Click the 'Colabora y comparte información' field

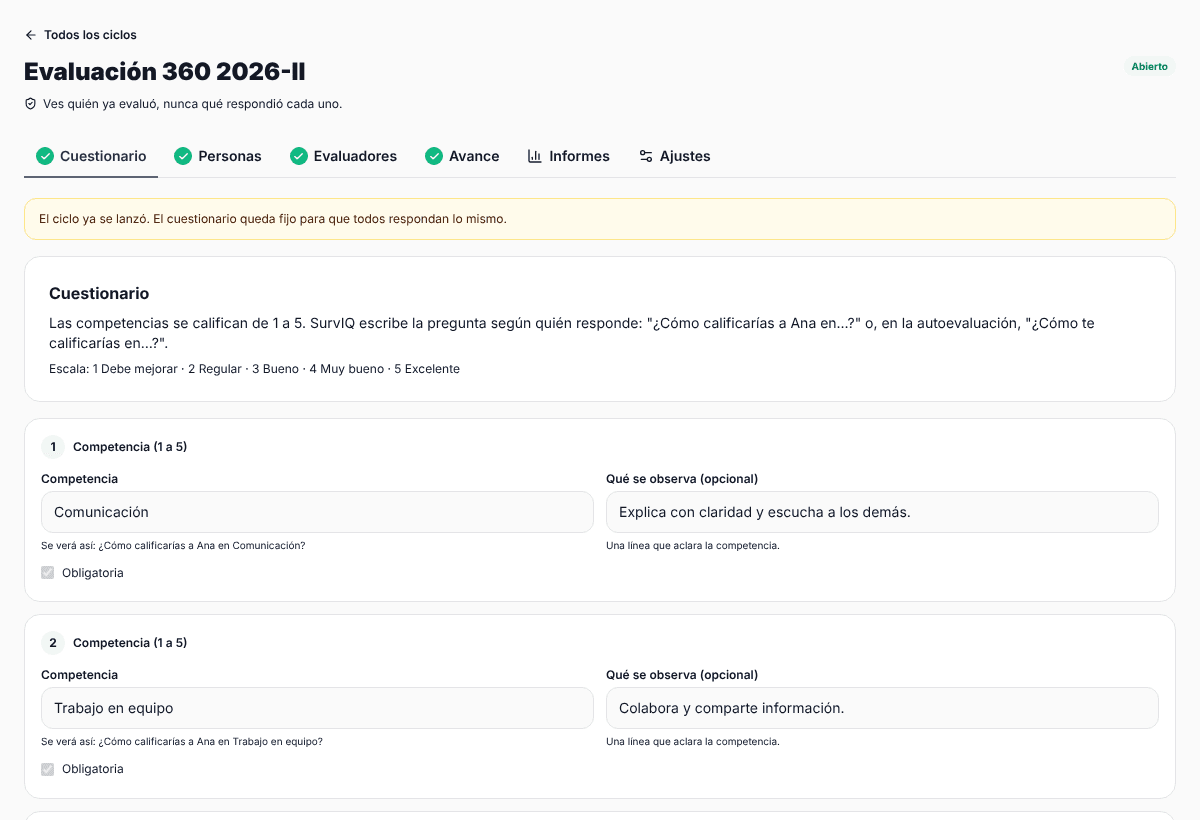coord(882,708)
